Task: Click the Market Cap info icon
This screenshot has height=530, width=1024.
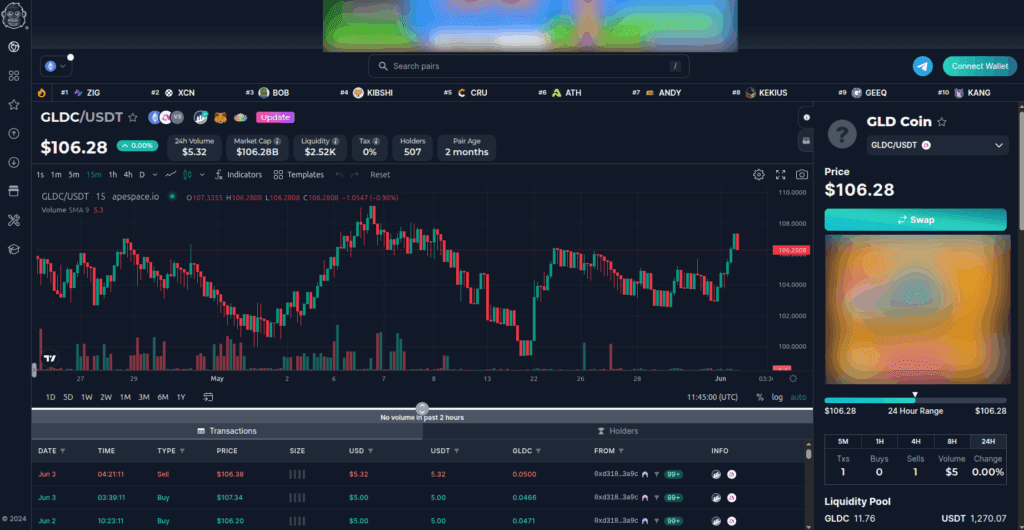Action: tap(278, 141)
